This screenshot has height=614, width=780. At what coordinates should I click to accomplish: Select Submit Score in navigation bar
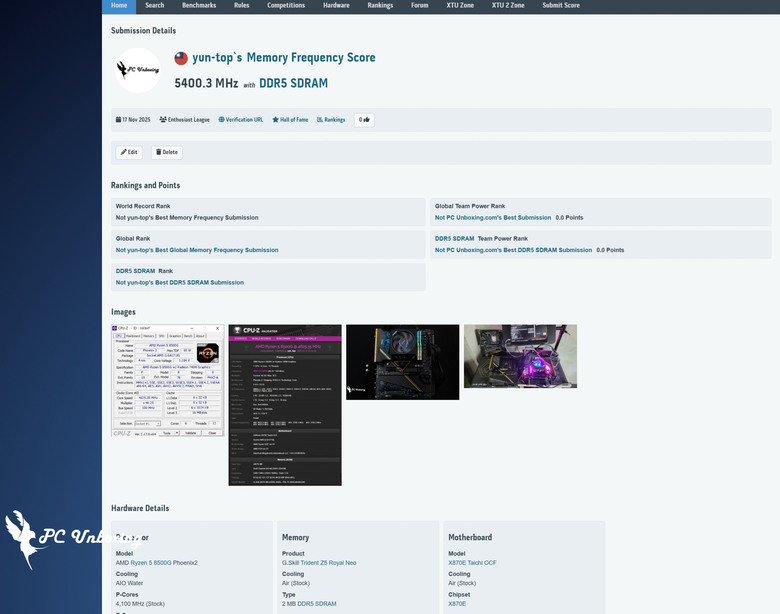(561, 5)
